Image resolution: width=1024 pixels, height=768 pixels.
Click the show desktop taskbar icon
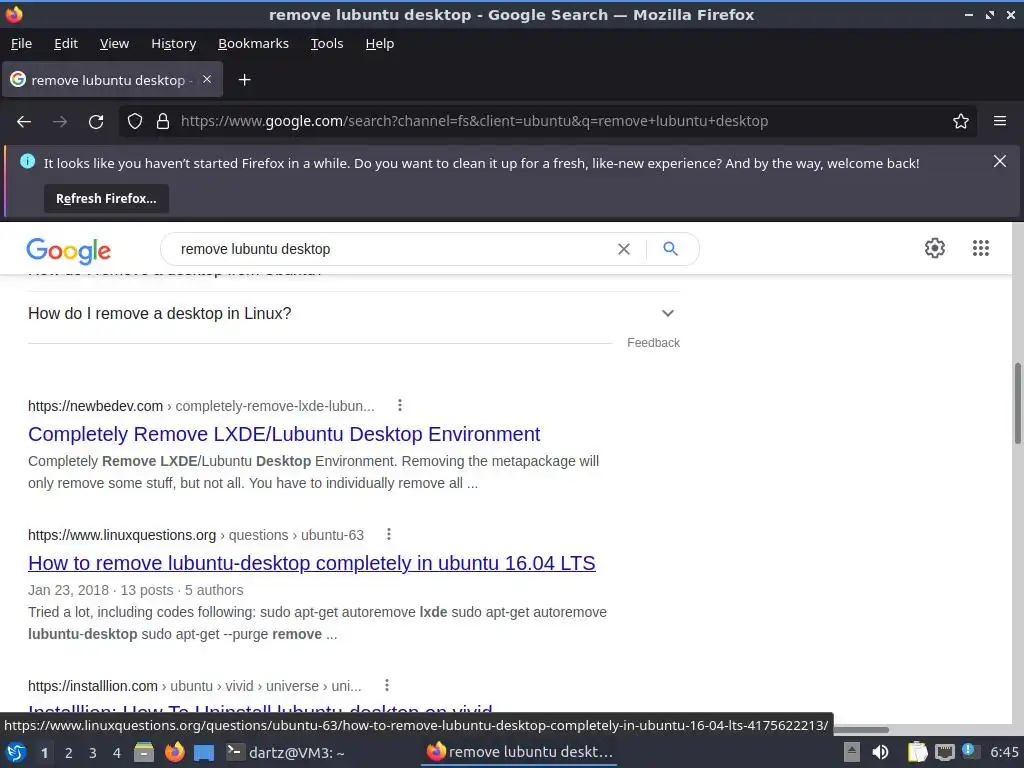tap(204, 753)
